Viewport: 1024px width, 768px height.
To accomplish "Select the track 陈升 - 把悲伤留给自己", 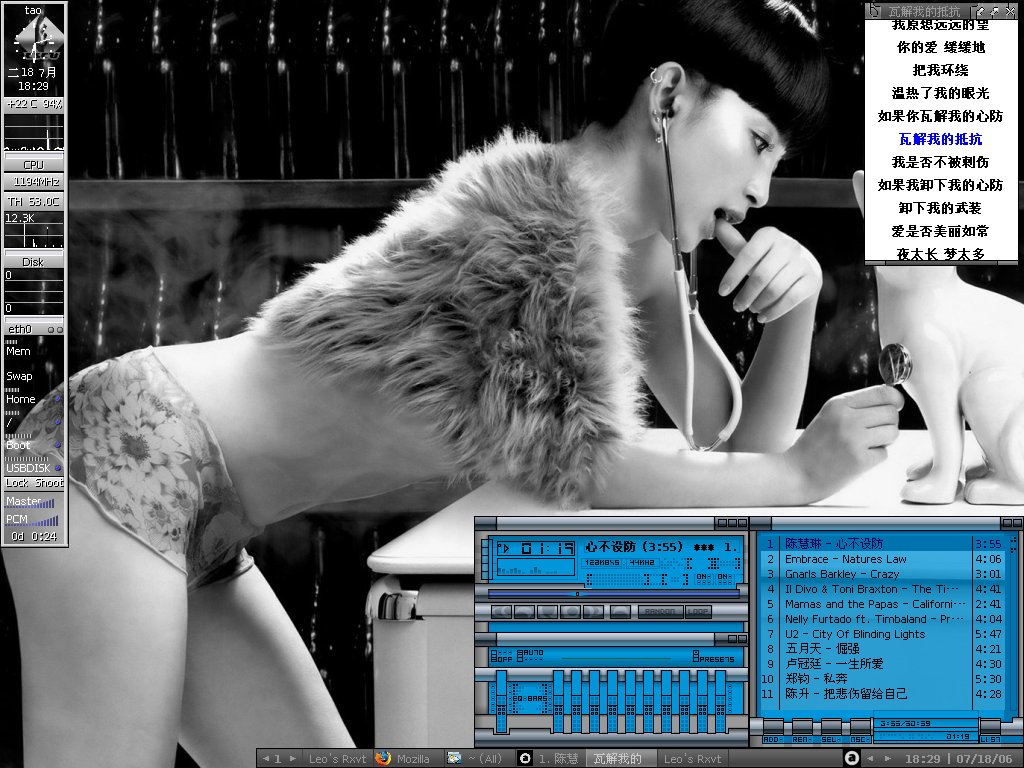I will pyautogui.click(x=882, y=694).
